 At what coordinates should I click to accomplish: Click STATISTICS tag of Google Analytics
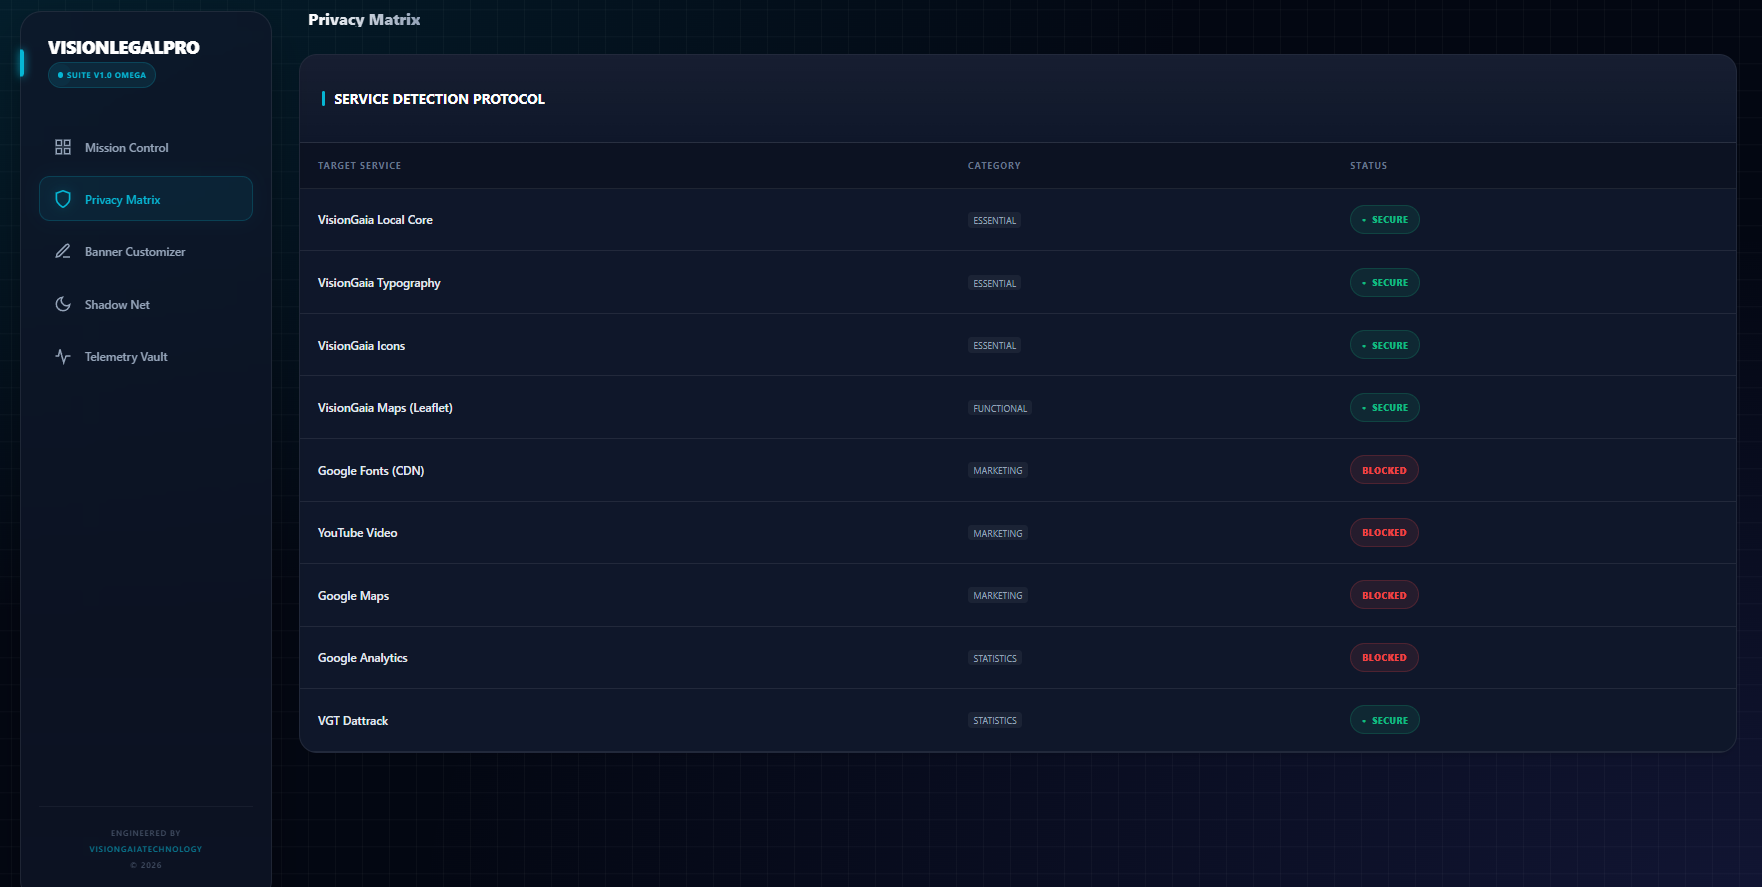pos(995,658)
